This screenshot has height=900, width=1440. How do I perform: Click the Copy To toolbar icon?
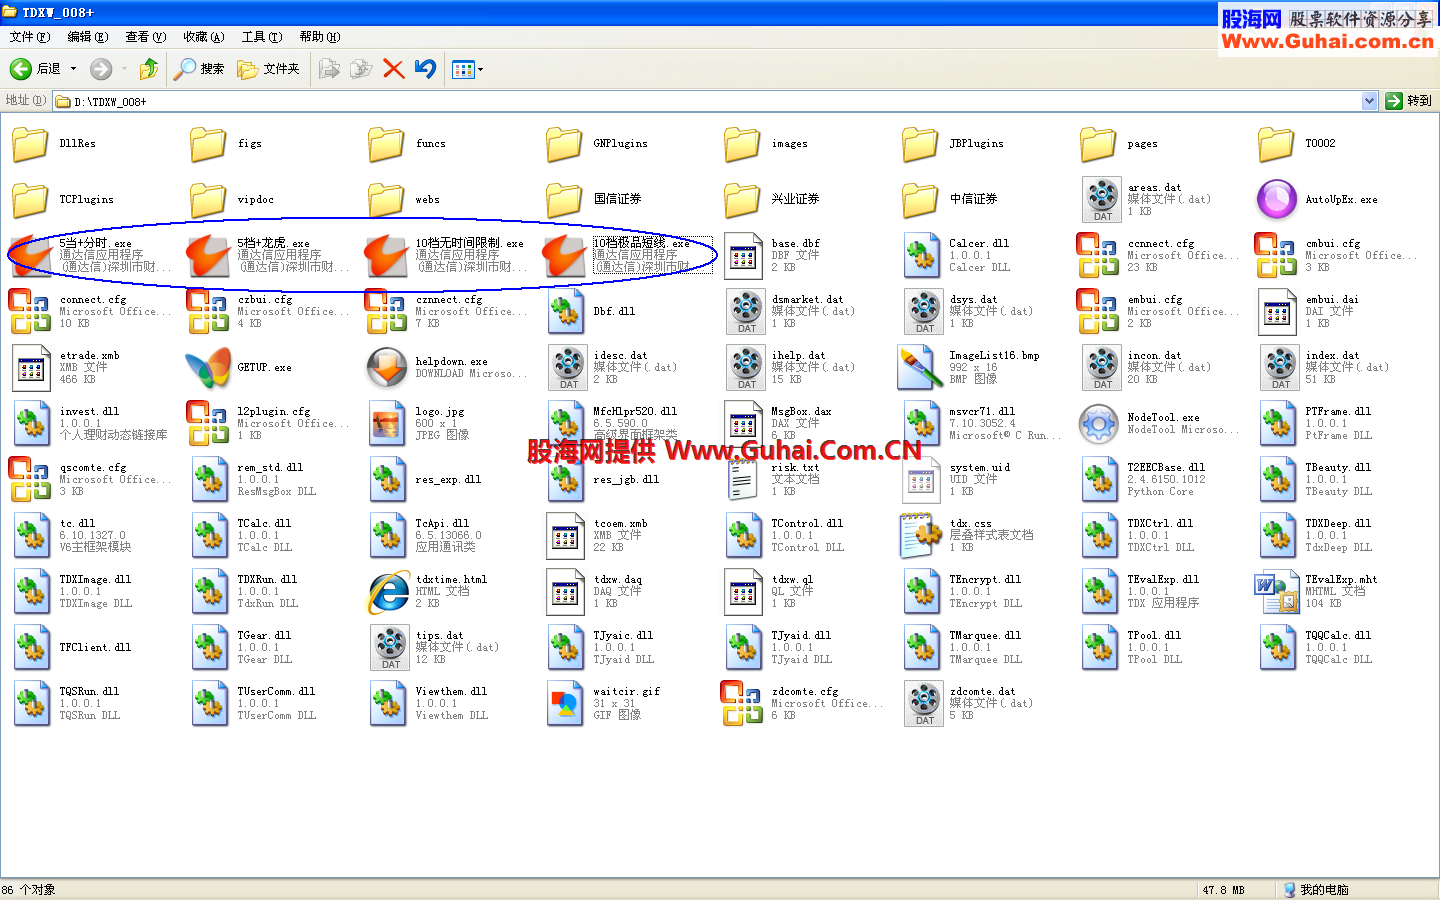pos(361,69)
